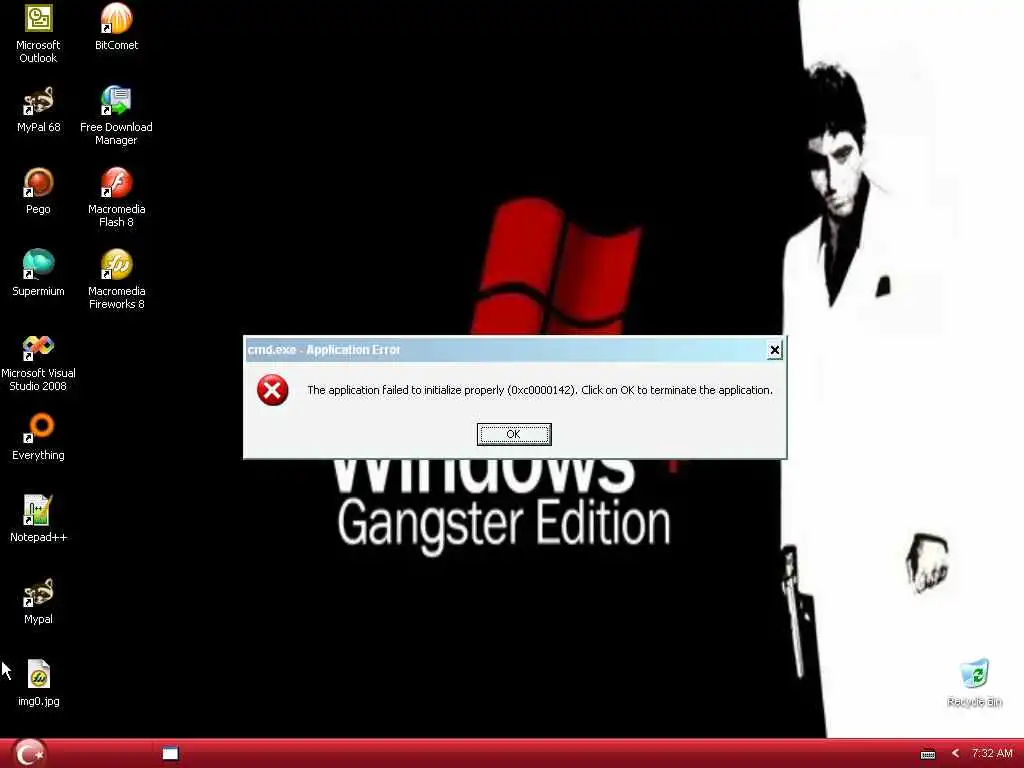Open the Start menu flag button
This screenshot has height=768, width=1024.
pos(29,753)
